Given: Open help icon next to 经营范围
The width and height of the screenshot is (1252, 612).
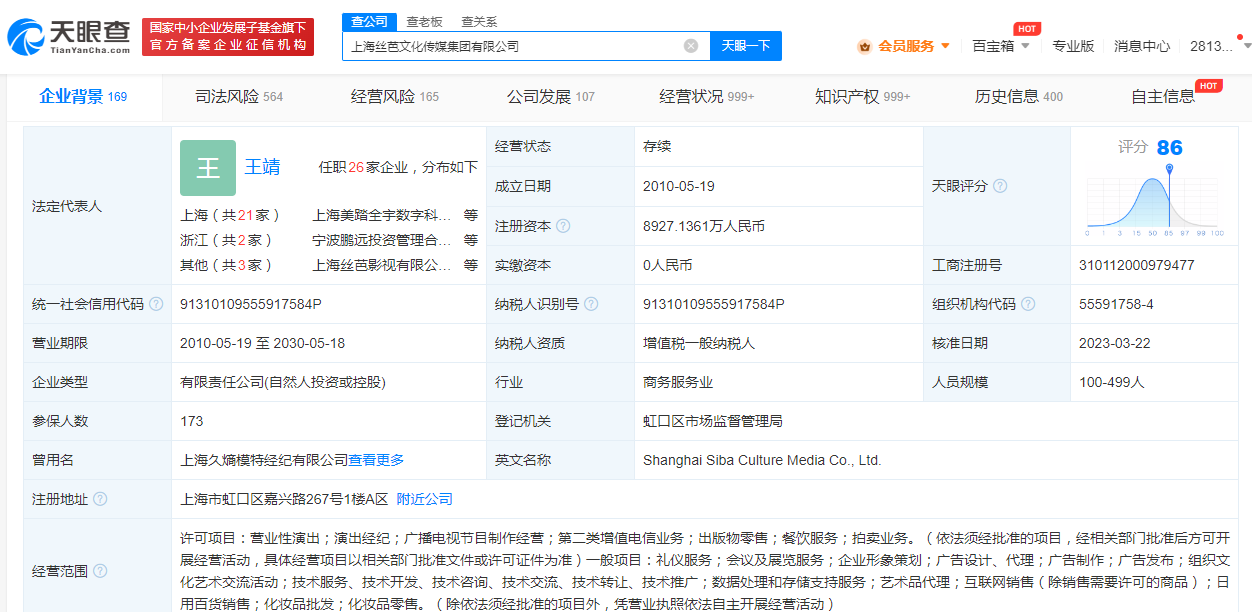Looking at the screenshot, I should click(x=100, y=571).
